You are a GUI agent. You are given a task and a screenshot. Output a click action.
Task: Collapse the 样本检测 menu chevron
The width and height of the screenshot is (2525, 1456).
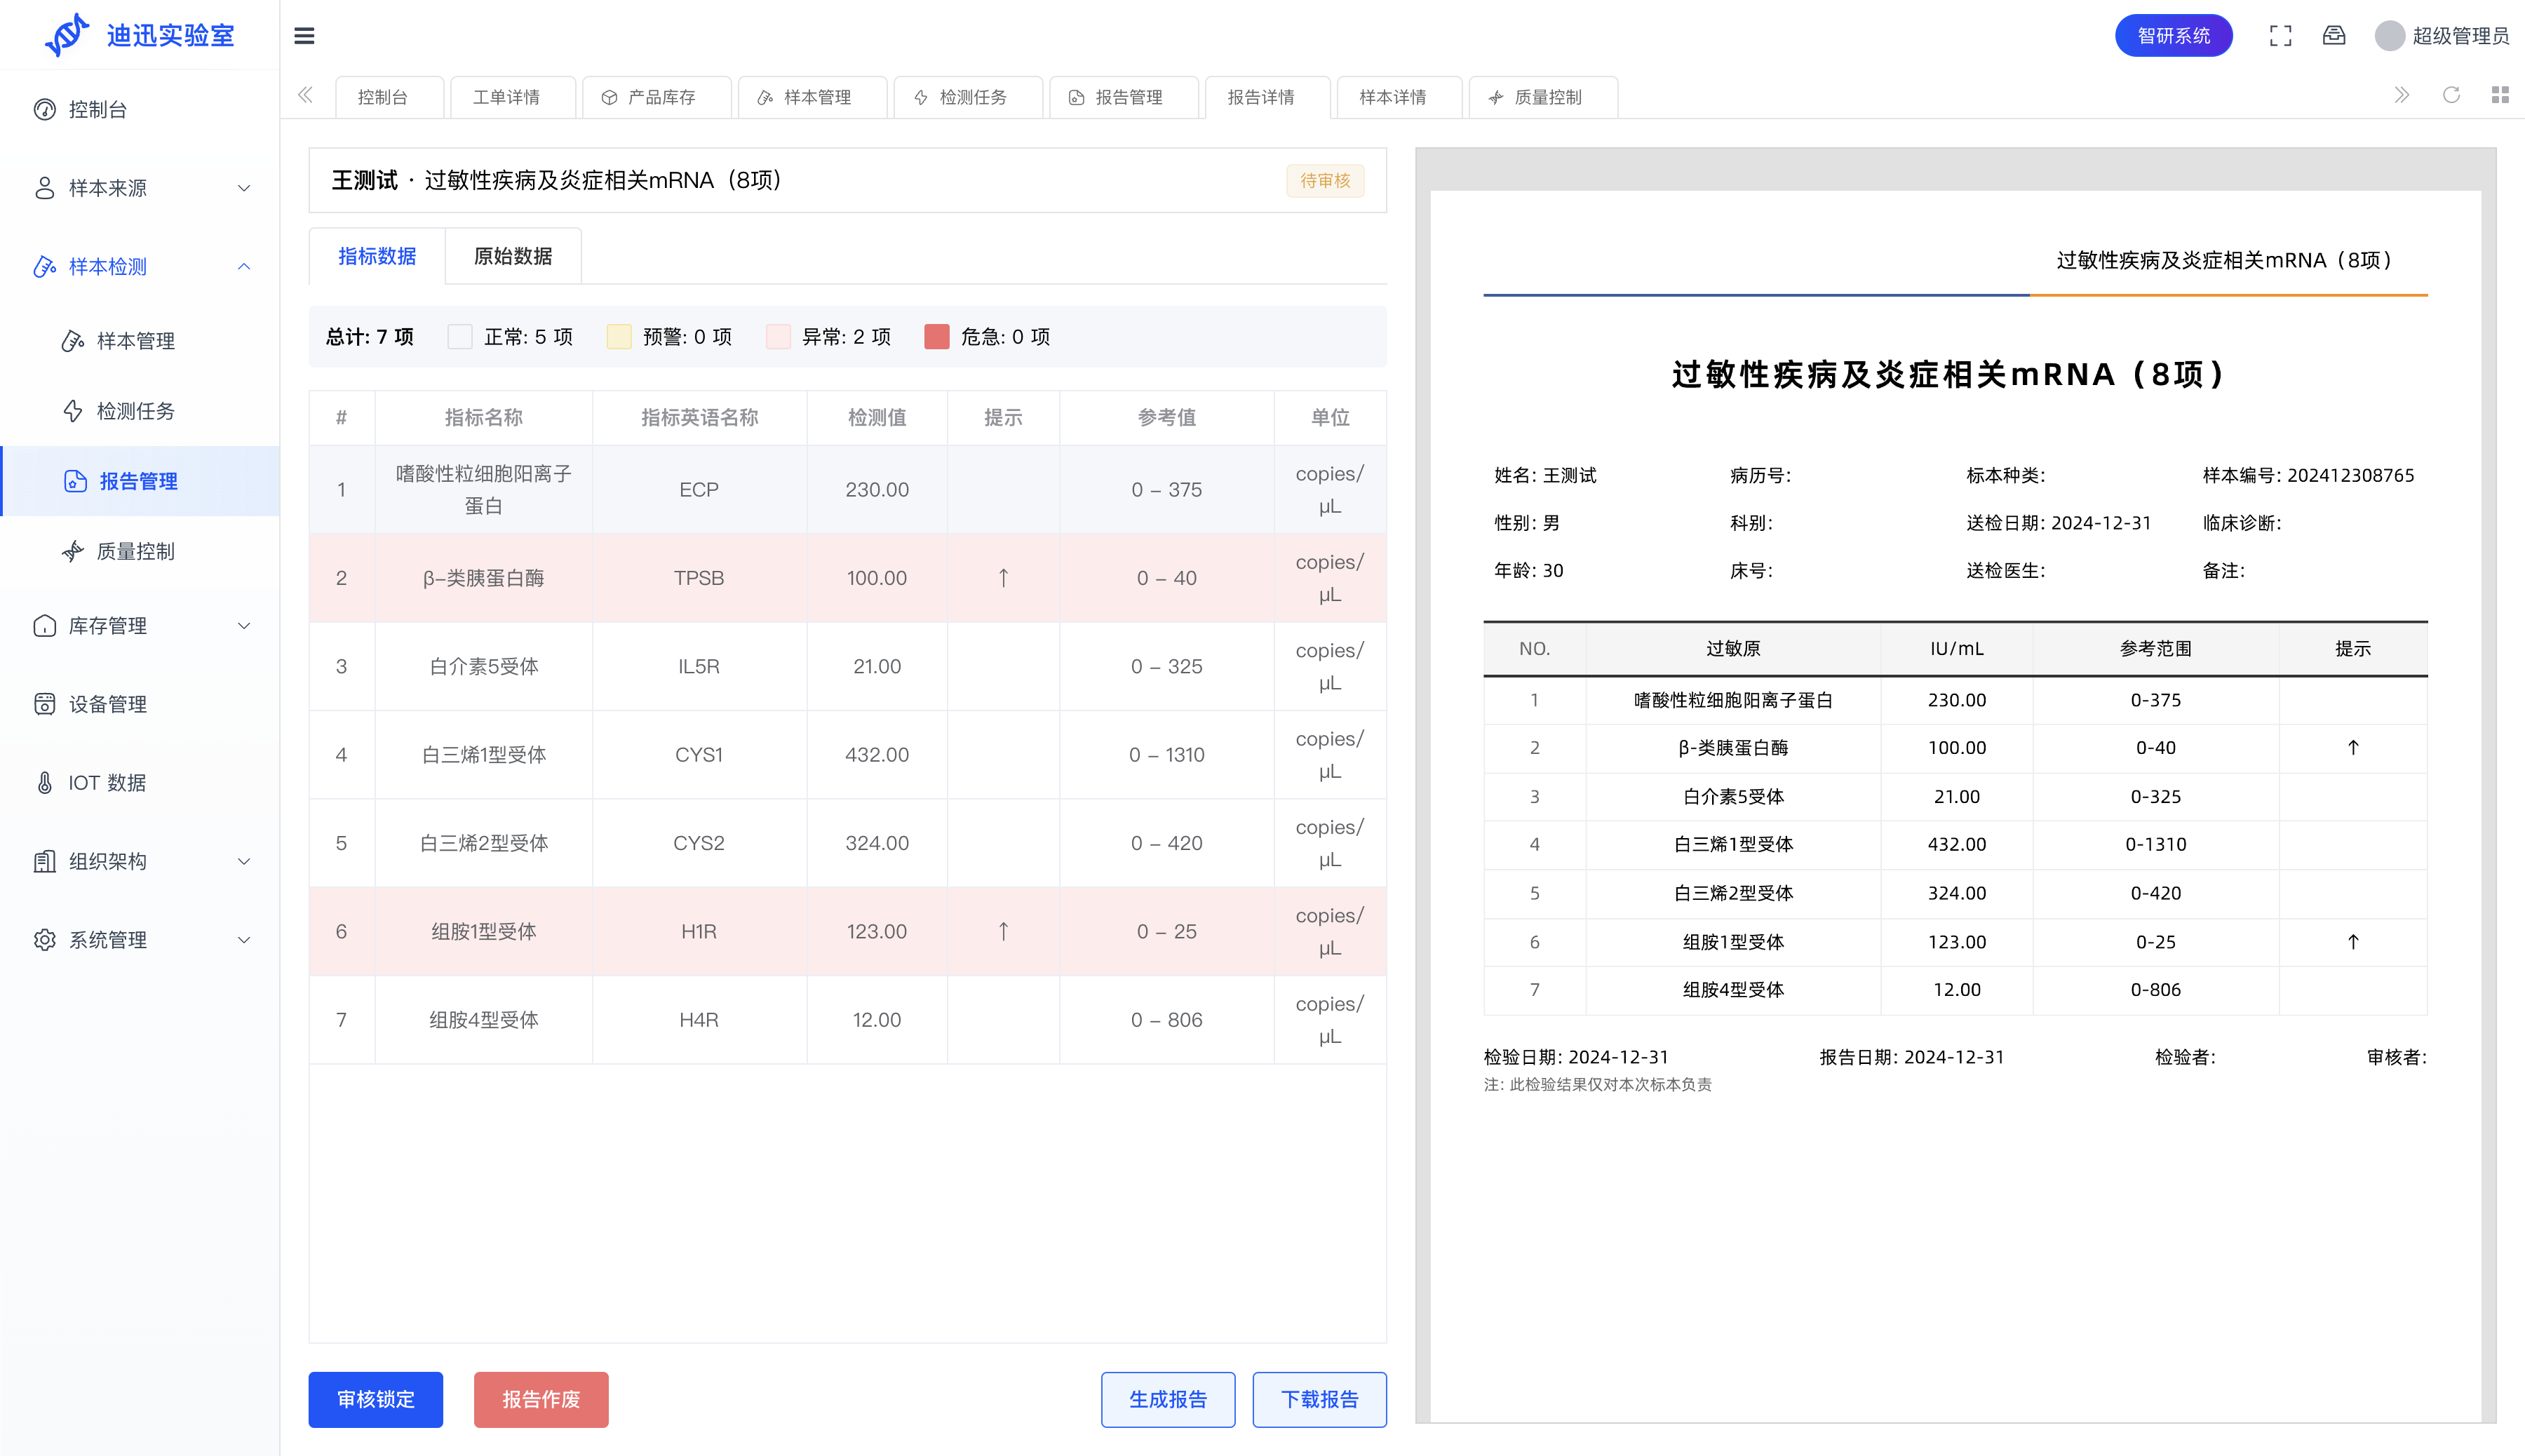(244, 266)
